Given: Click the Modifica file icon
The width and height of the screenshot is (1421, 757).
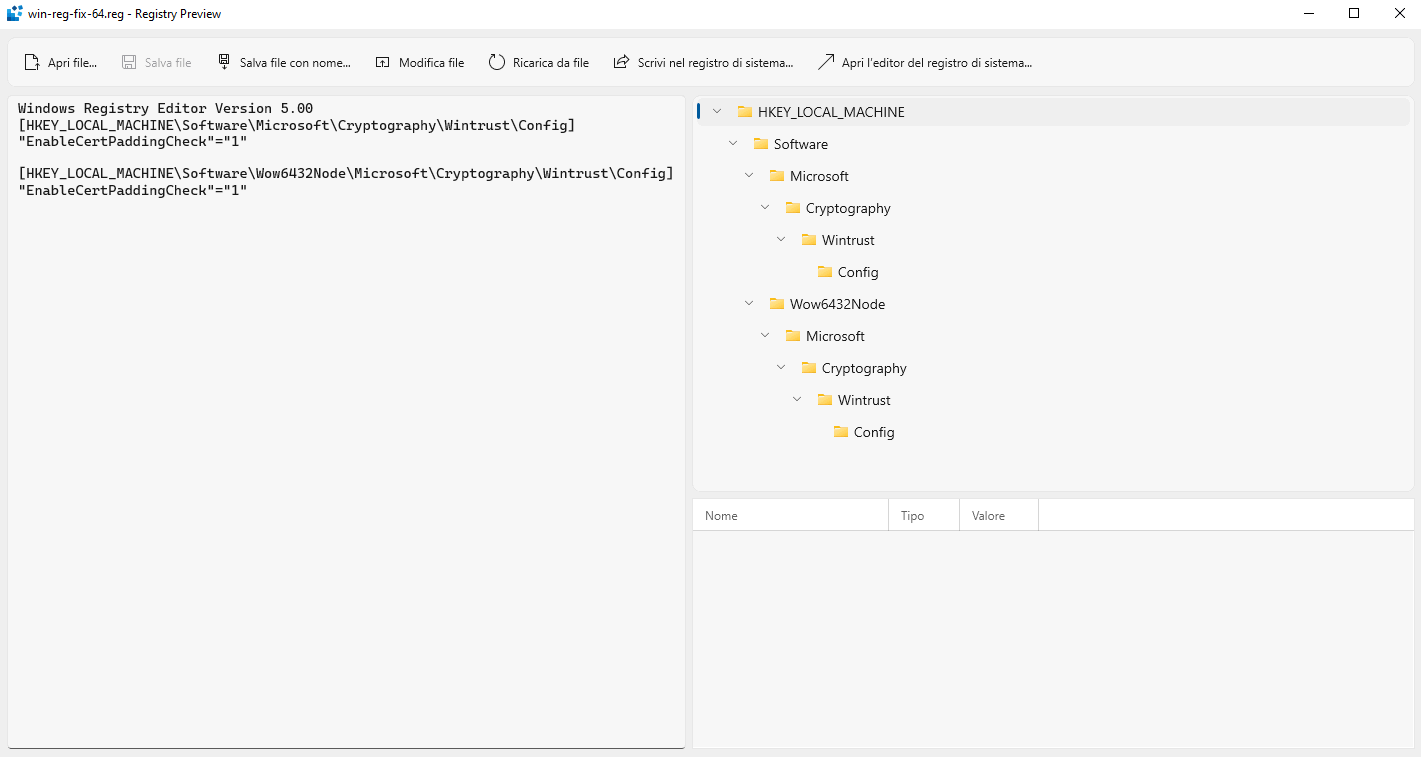Looking at the screenshot, I should coord(383,62).
